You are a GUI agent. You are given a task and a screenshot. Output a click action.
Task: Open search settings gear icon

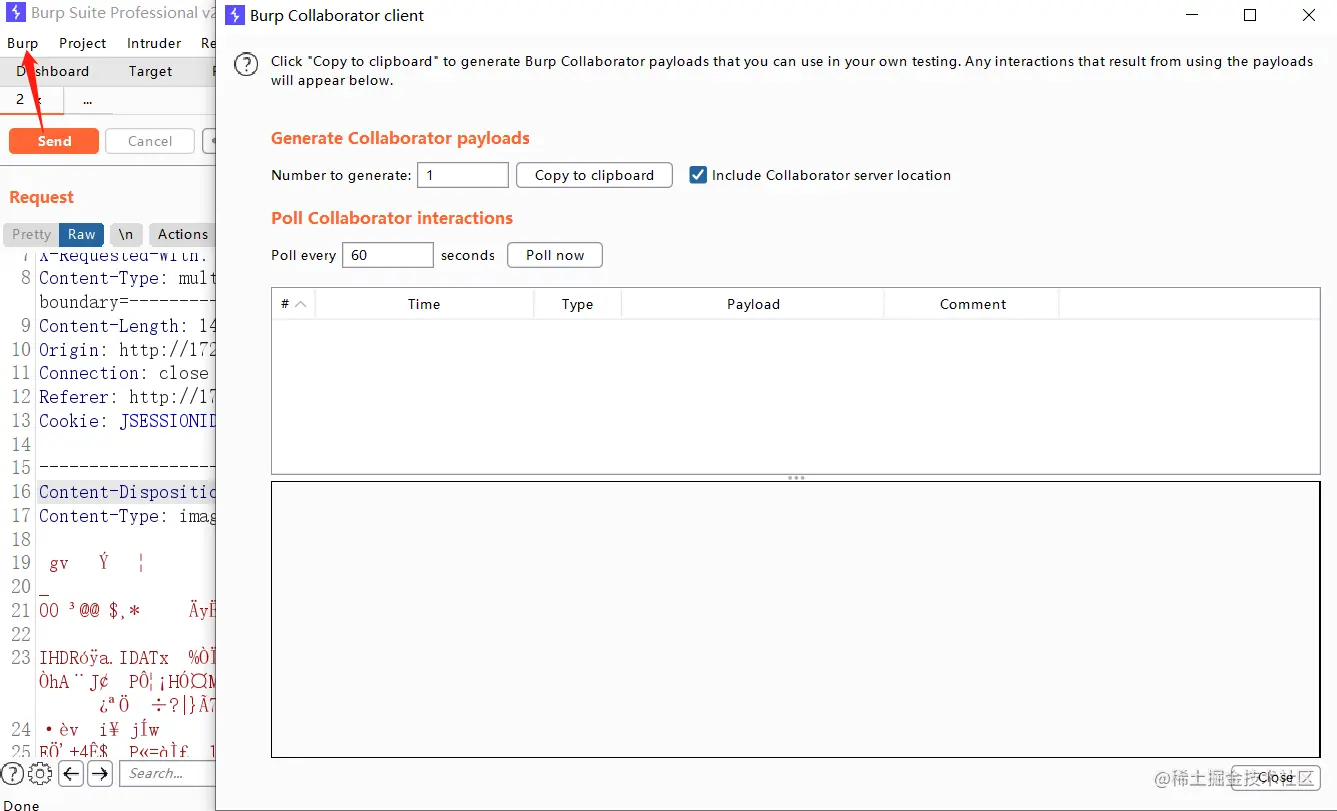pyautogui.click(x=40, y=773)
